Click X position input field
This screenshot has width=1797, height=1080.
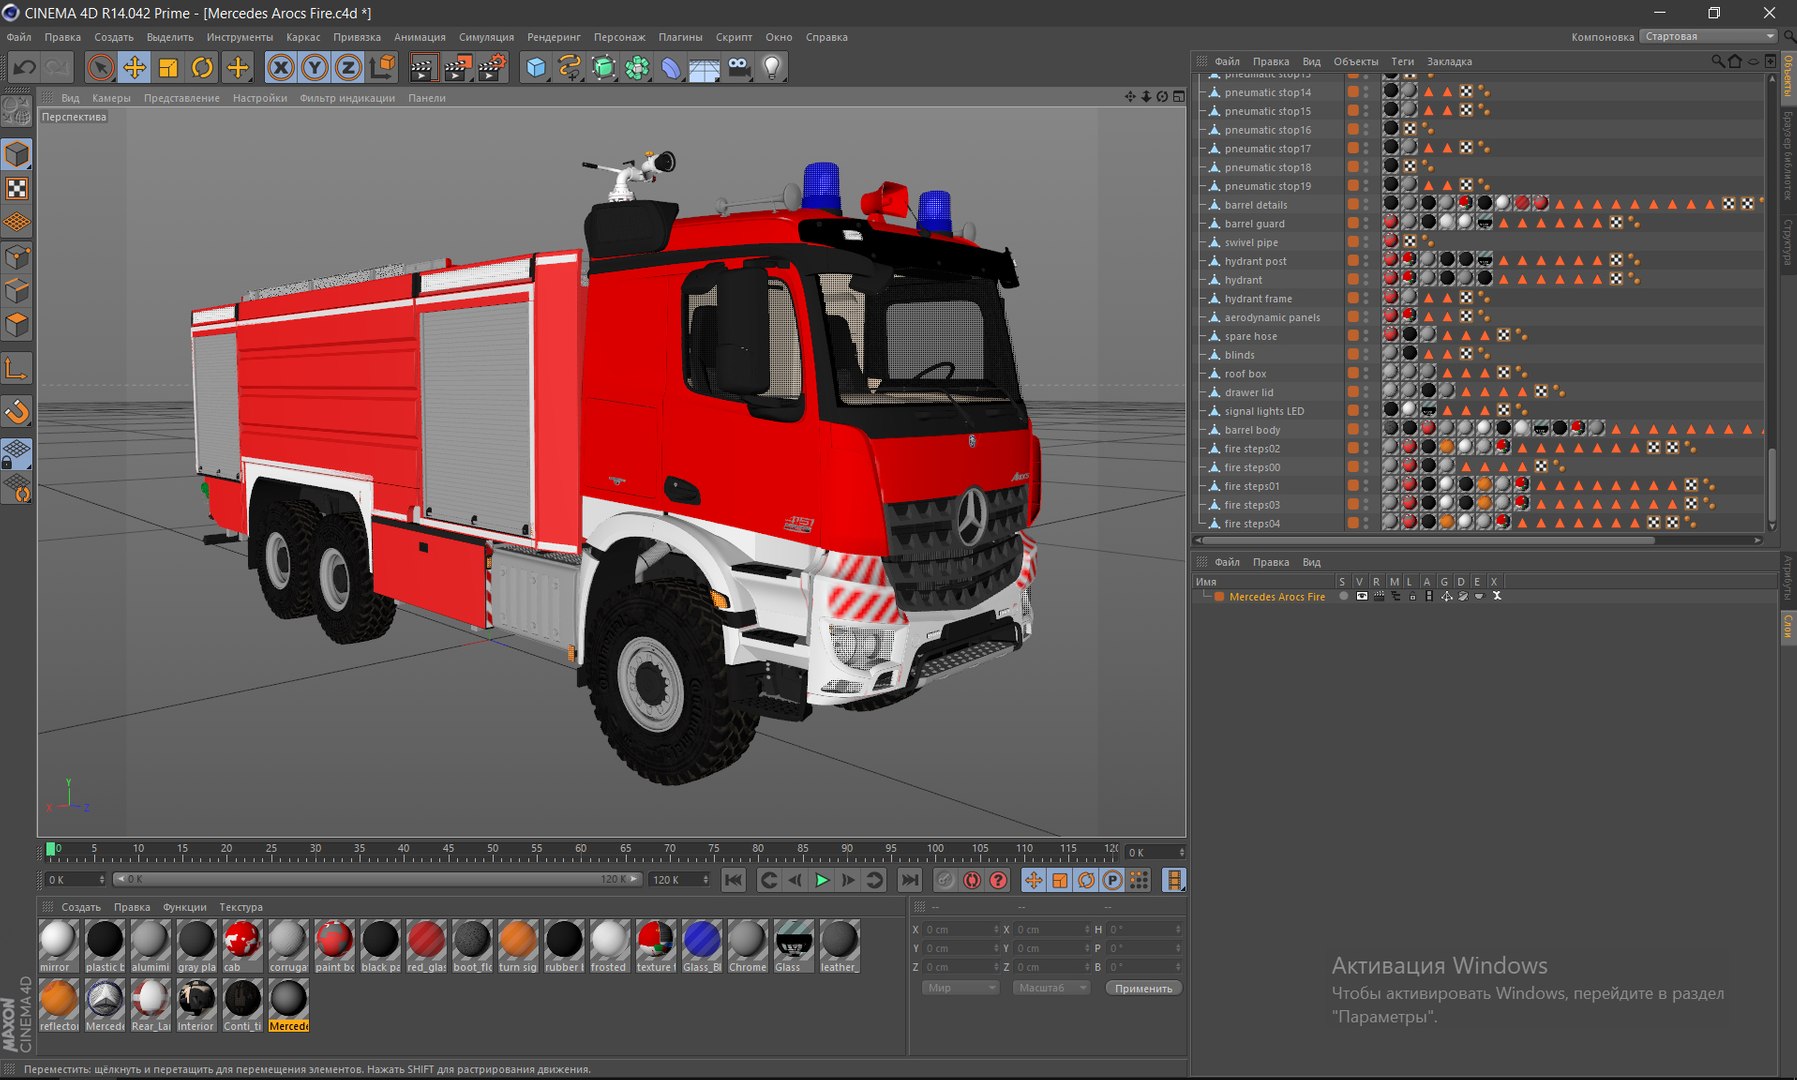point(960,929)
